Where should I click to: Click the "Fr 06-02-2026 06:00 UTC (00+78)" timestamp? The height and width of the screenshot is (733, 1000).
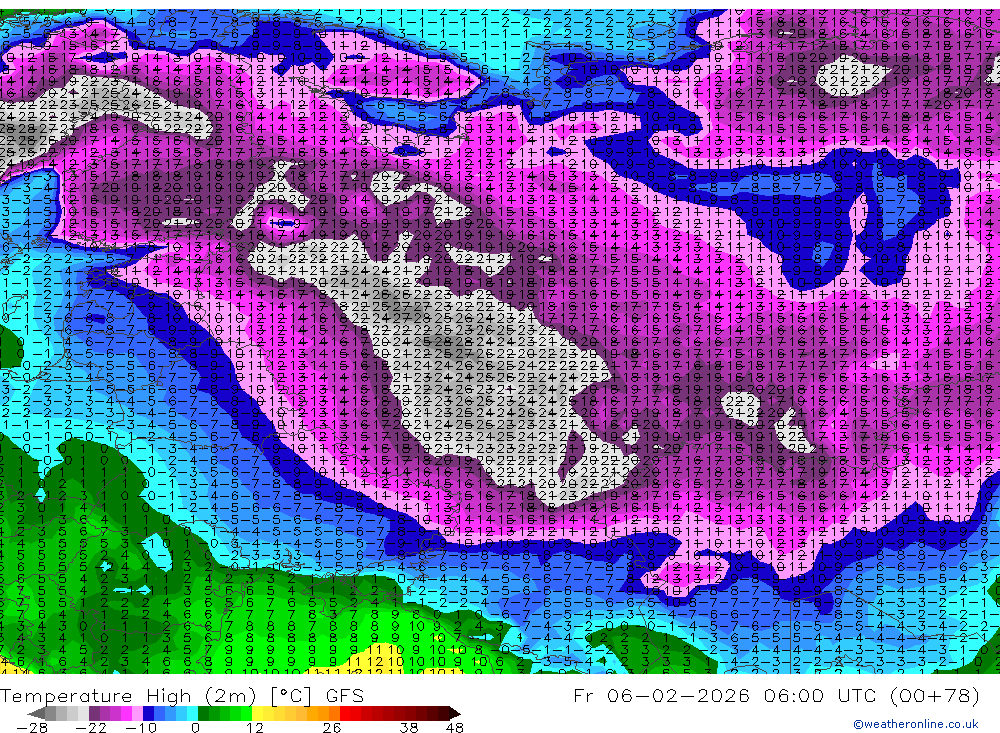coord(776,695)
